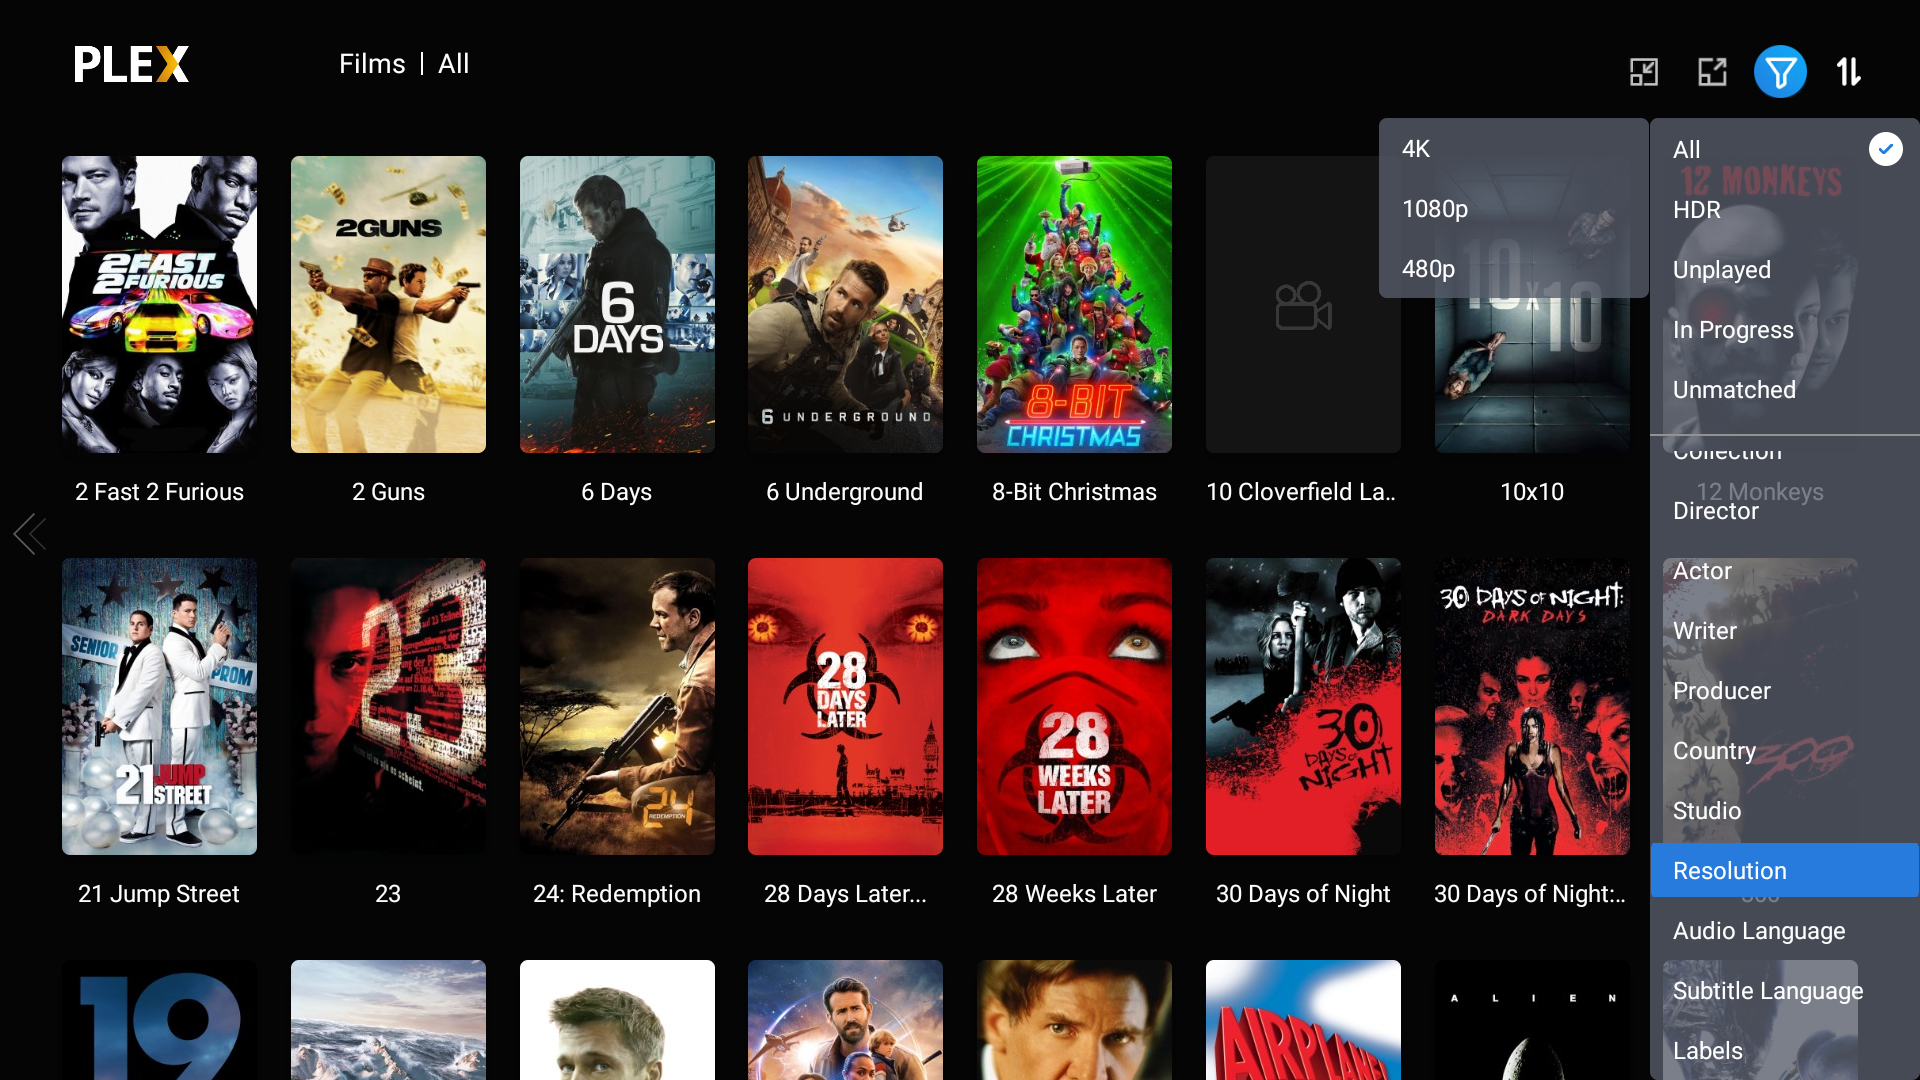Image resolution: width=1920 pixels, height=1080 pixels.
Task: Expand the Country filter
Action: (1784, 751)
